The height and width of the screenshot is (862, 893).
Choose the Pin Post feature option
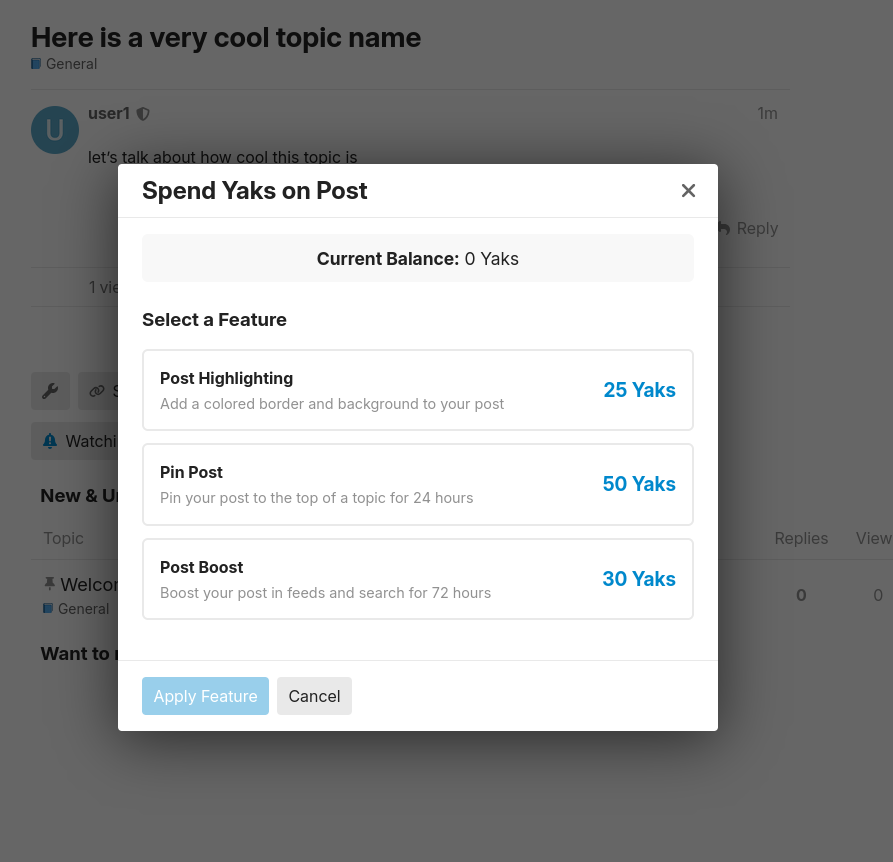pos(417,484)
